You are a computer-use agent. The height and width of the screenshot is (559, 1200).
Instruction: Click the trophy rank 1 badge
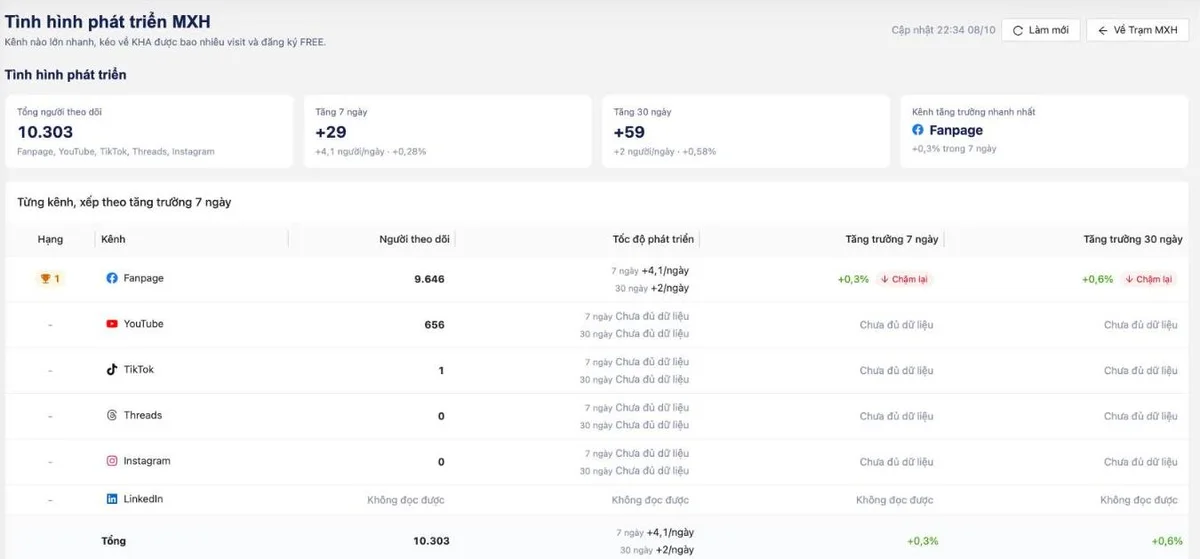click(x=50, y=279)
